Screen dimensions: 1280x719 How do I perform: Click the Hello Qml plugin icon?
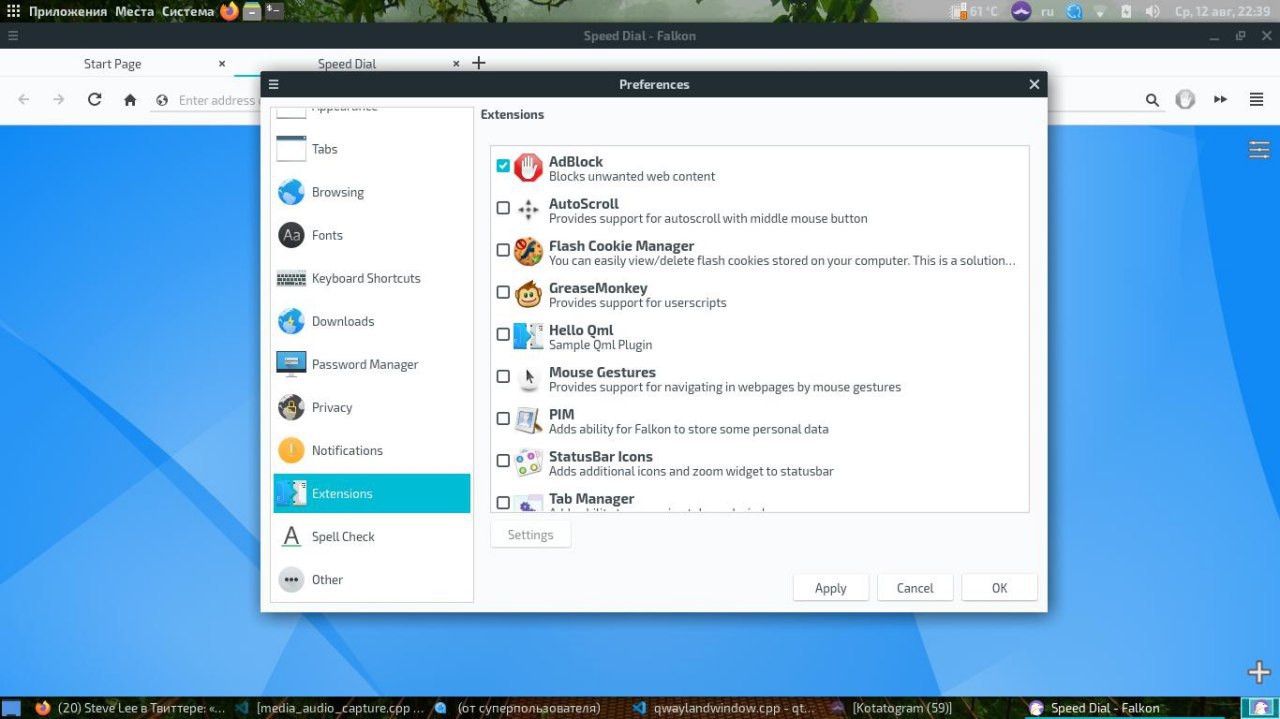click(x=528, y=336)
